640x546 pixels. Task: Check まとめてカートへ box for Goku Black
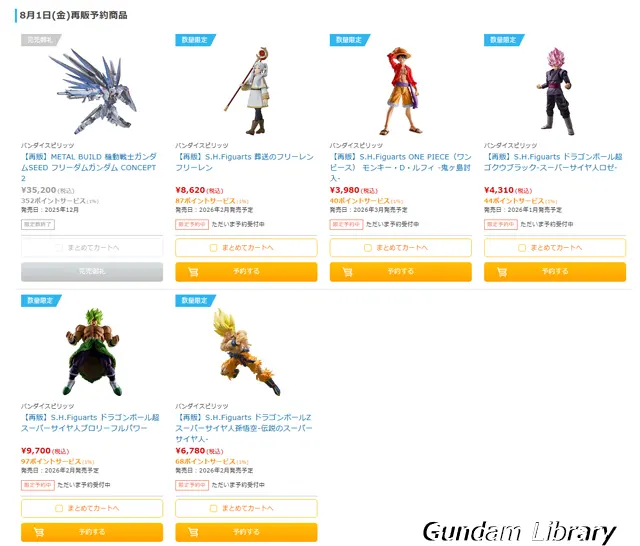[x=522, y=248]
